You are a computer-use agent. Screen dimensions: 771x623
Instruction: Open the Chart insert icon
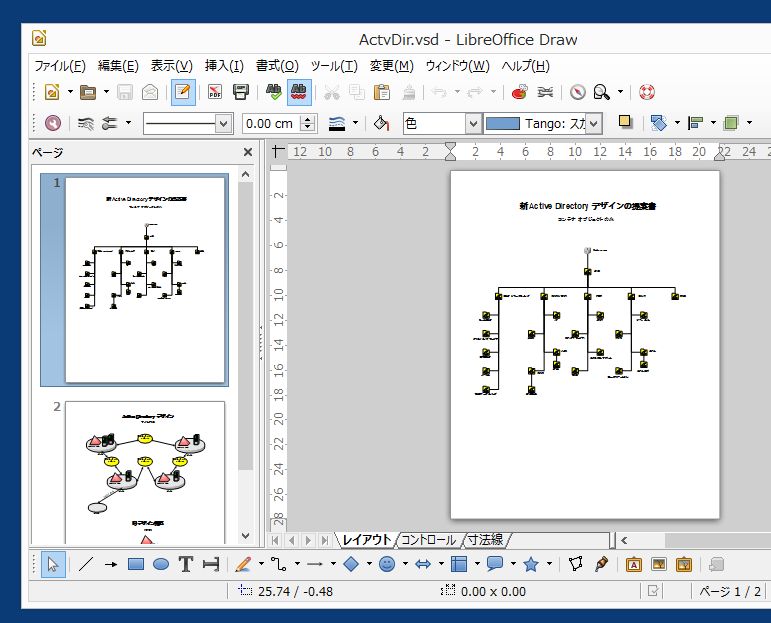[520, 92]
